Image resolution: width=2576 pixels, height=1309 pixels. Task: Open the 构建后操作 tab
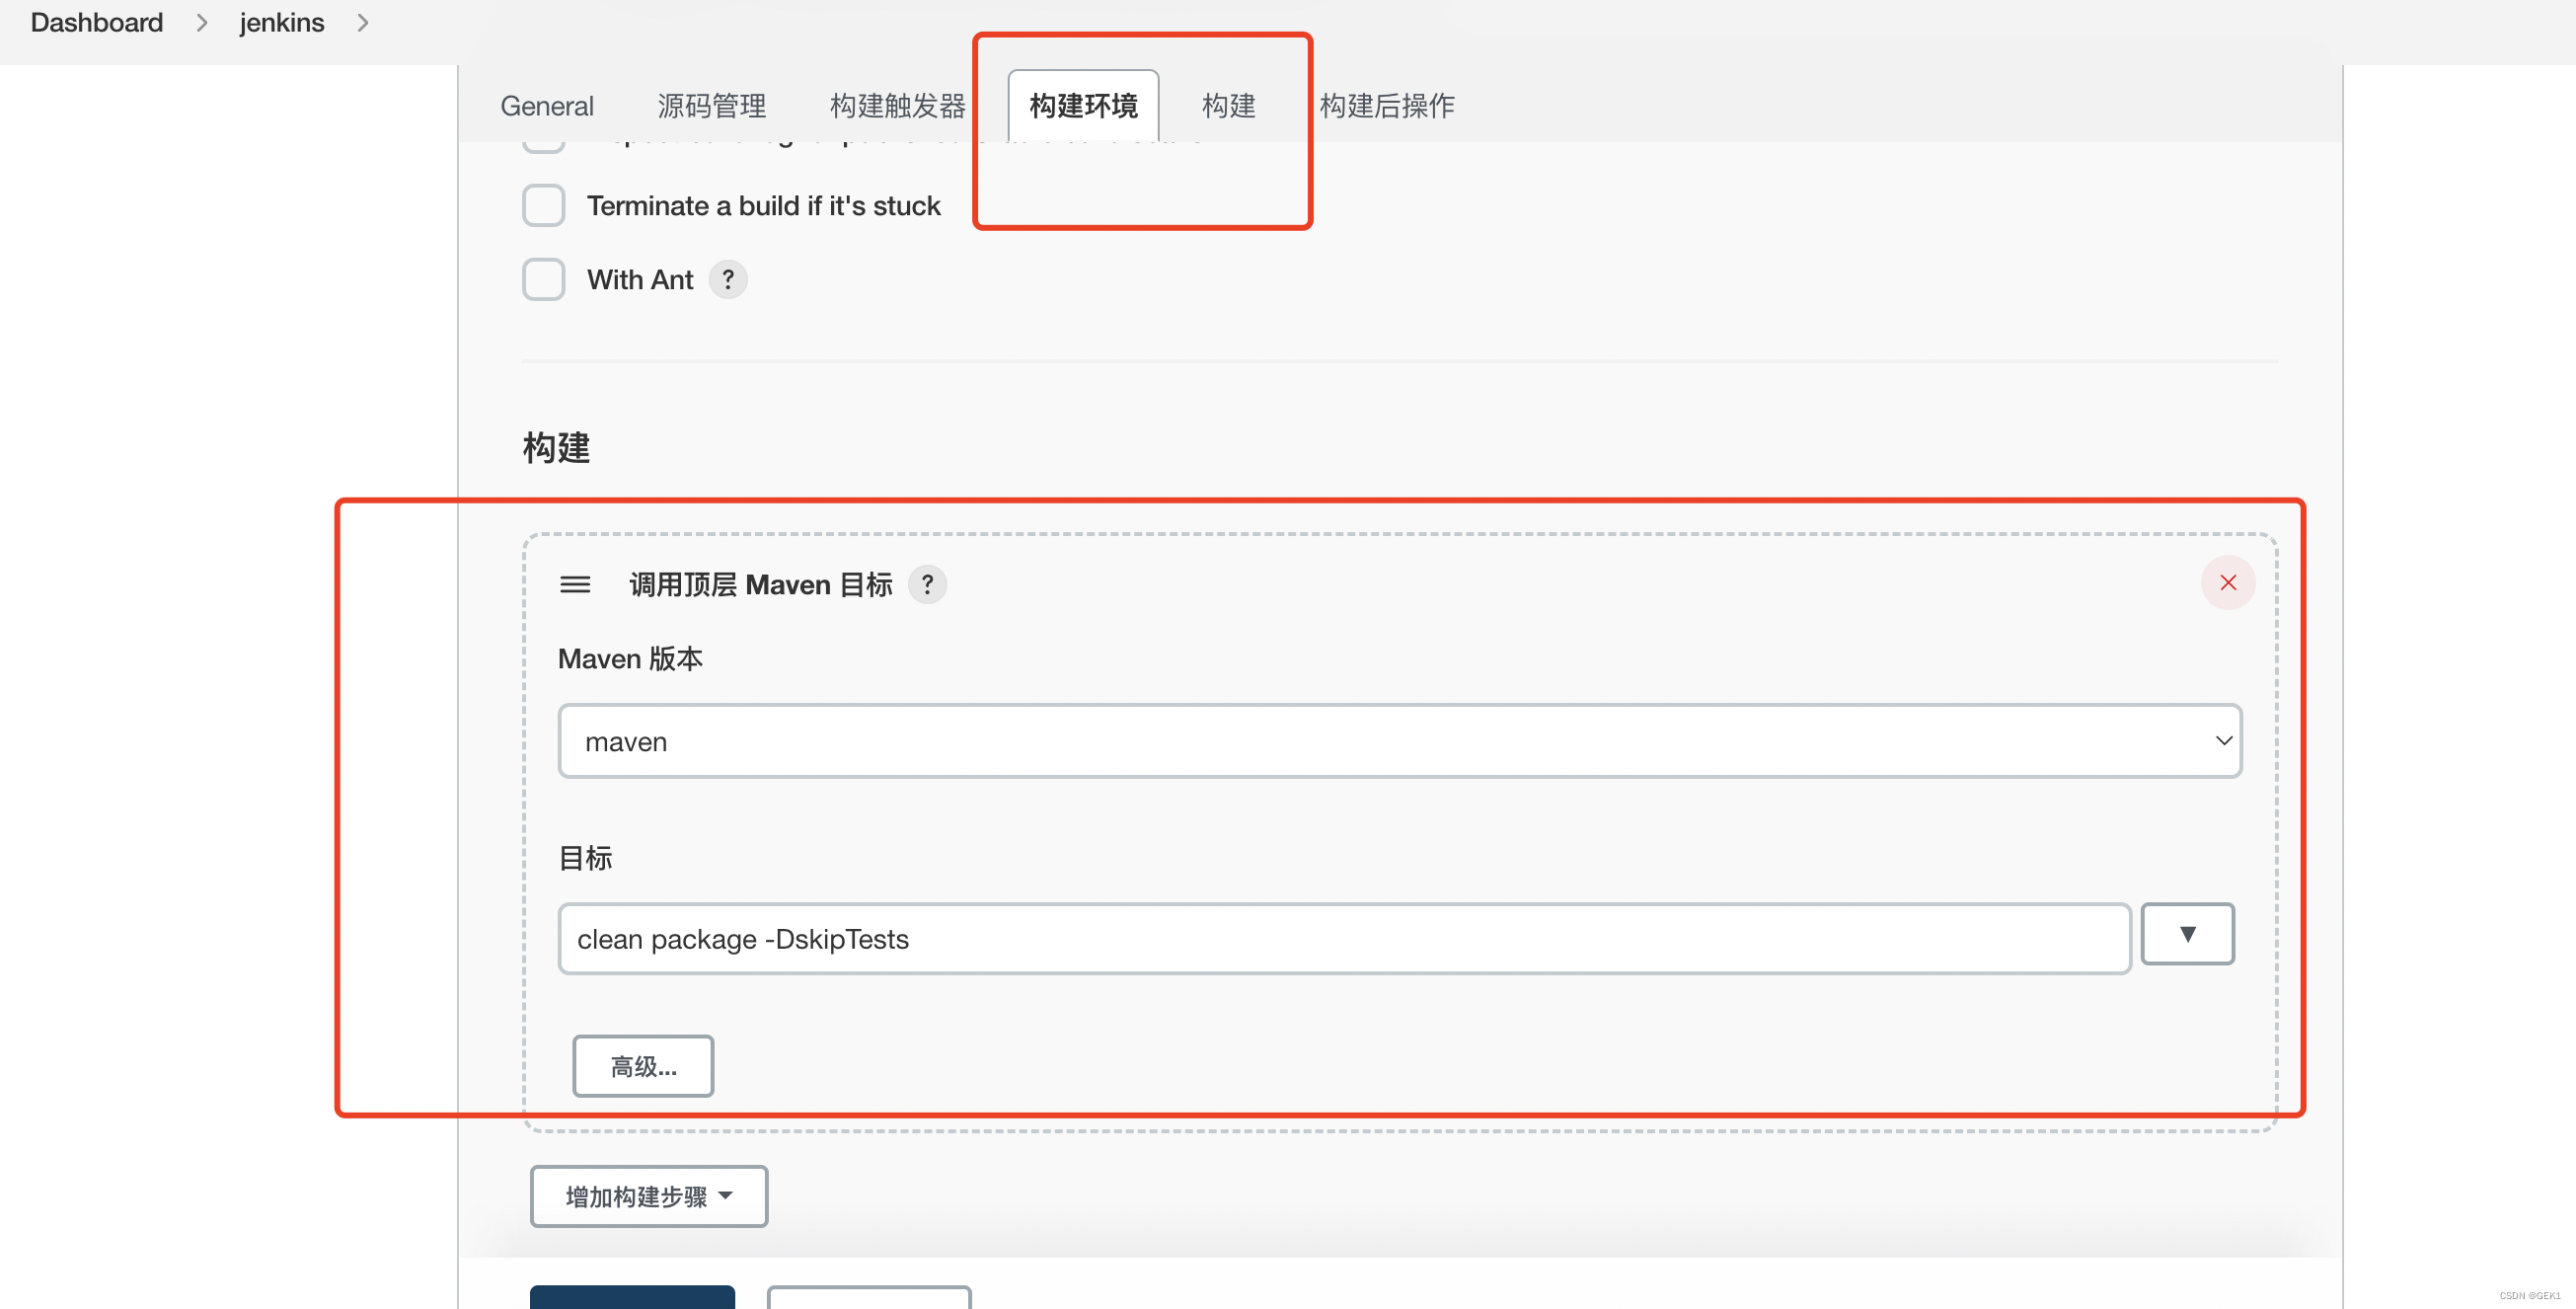[1387, 106]
